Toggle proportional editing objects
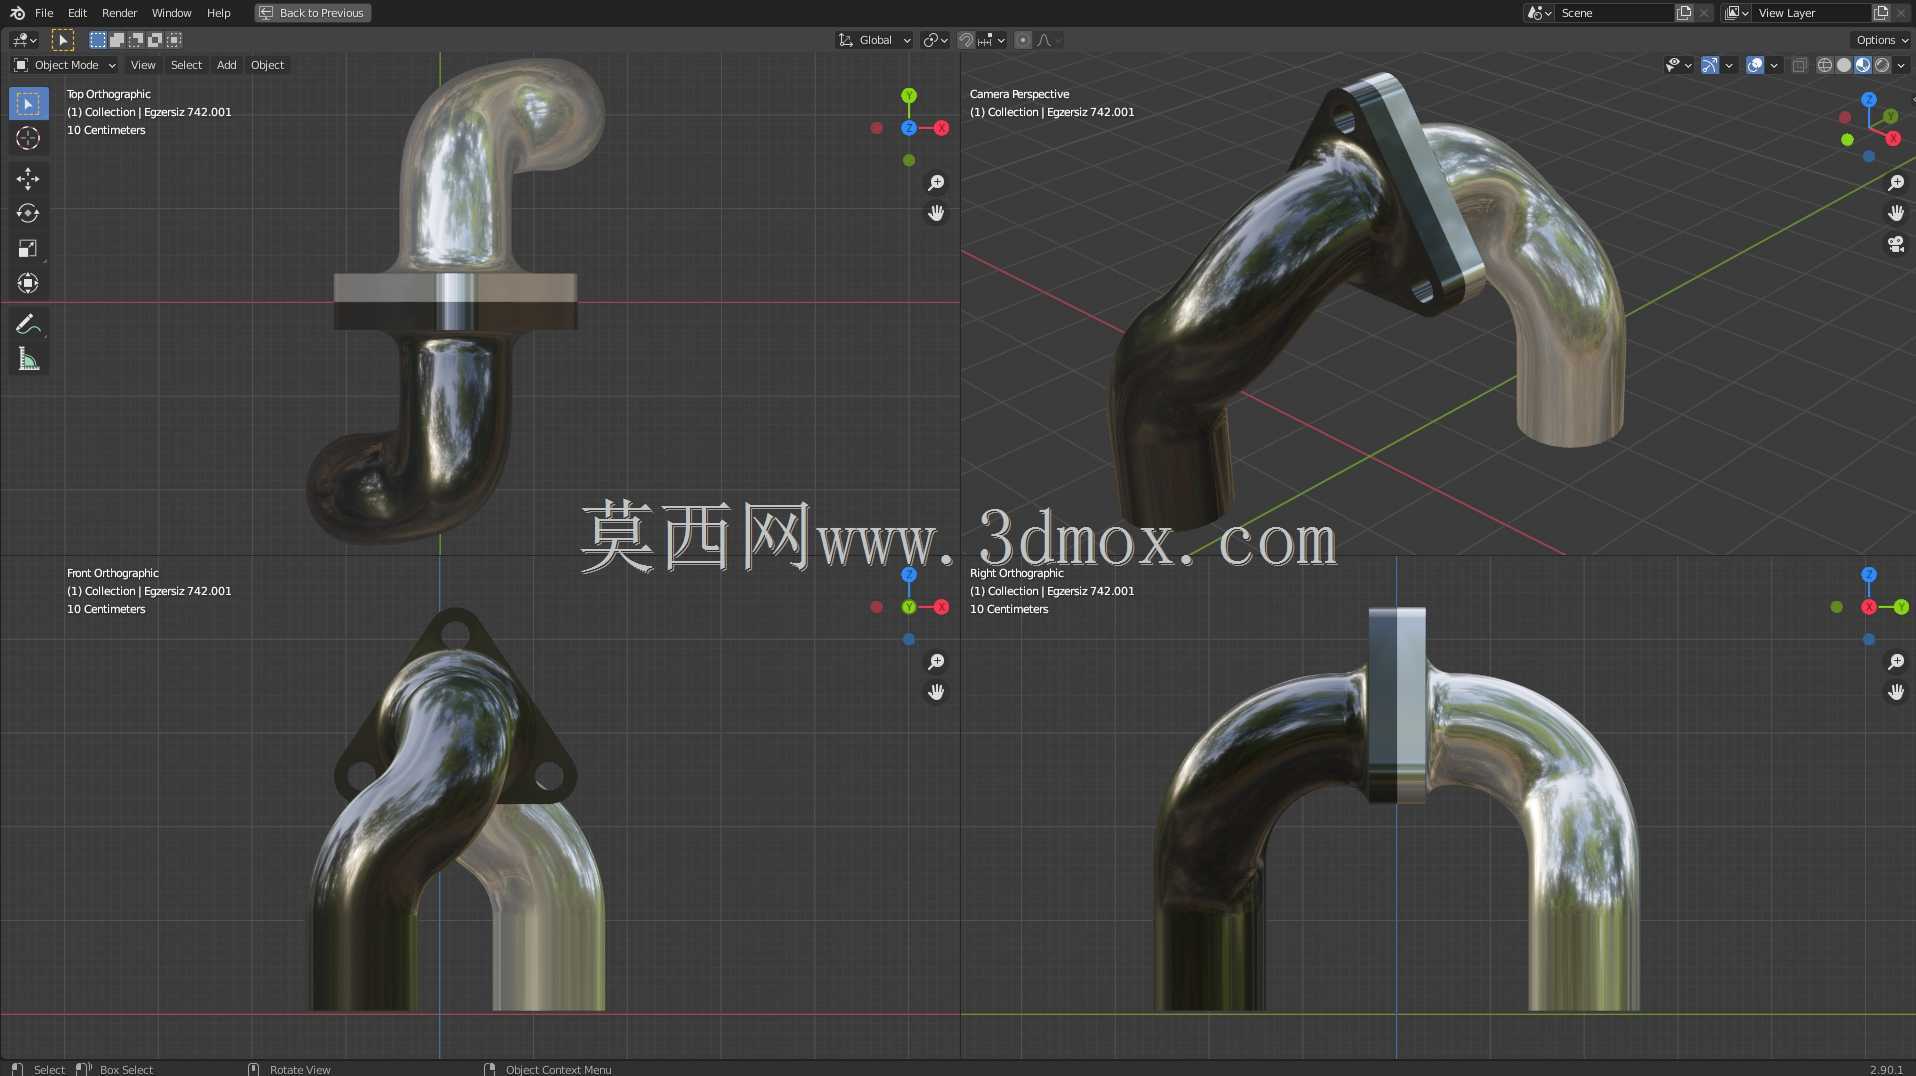 (x=1022, y=40)
